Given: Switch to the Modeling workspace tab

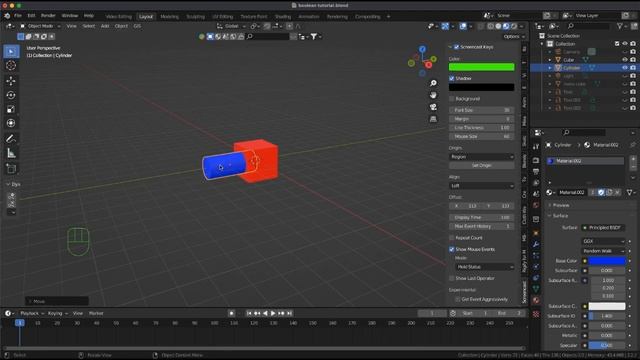Looking at the screenshot, I should click(x=169, y=17).
